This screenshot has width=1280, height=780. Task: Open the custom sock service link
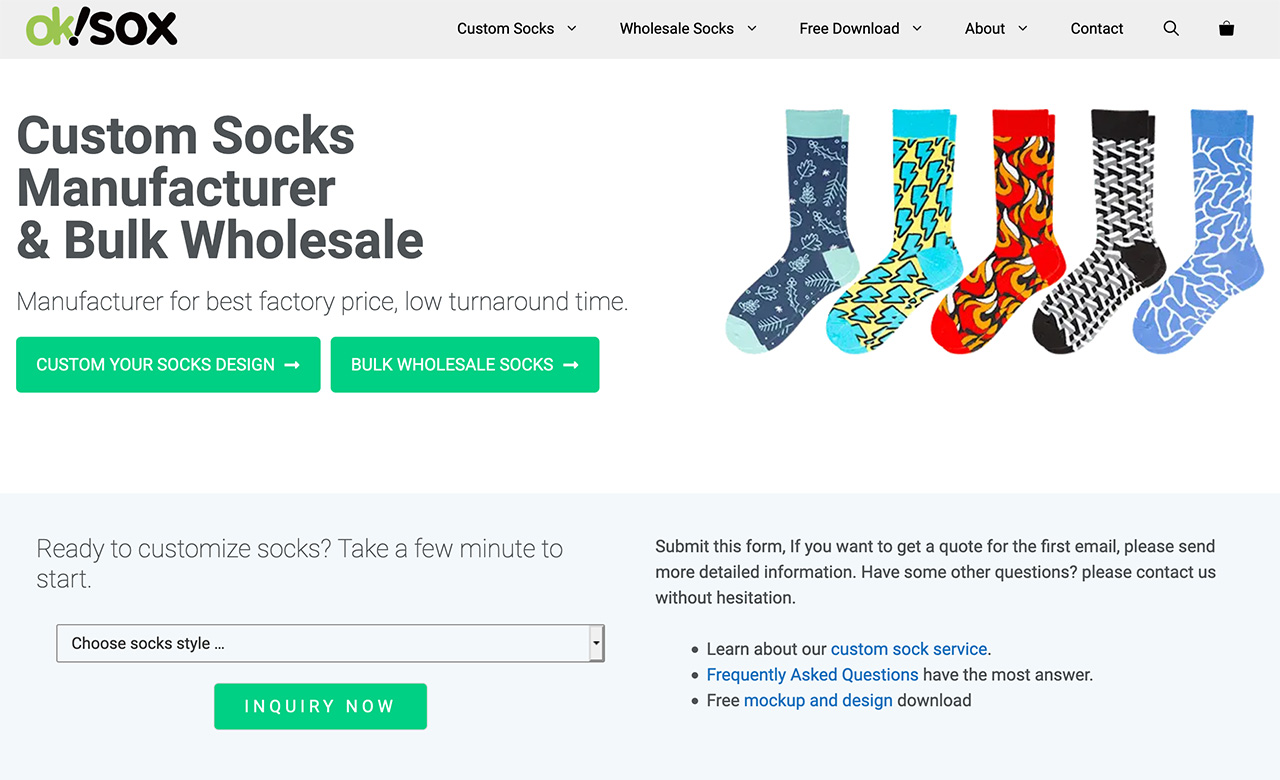point(909,649)
